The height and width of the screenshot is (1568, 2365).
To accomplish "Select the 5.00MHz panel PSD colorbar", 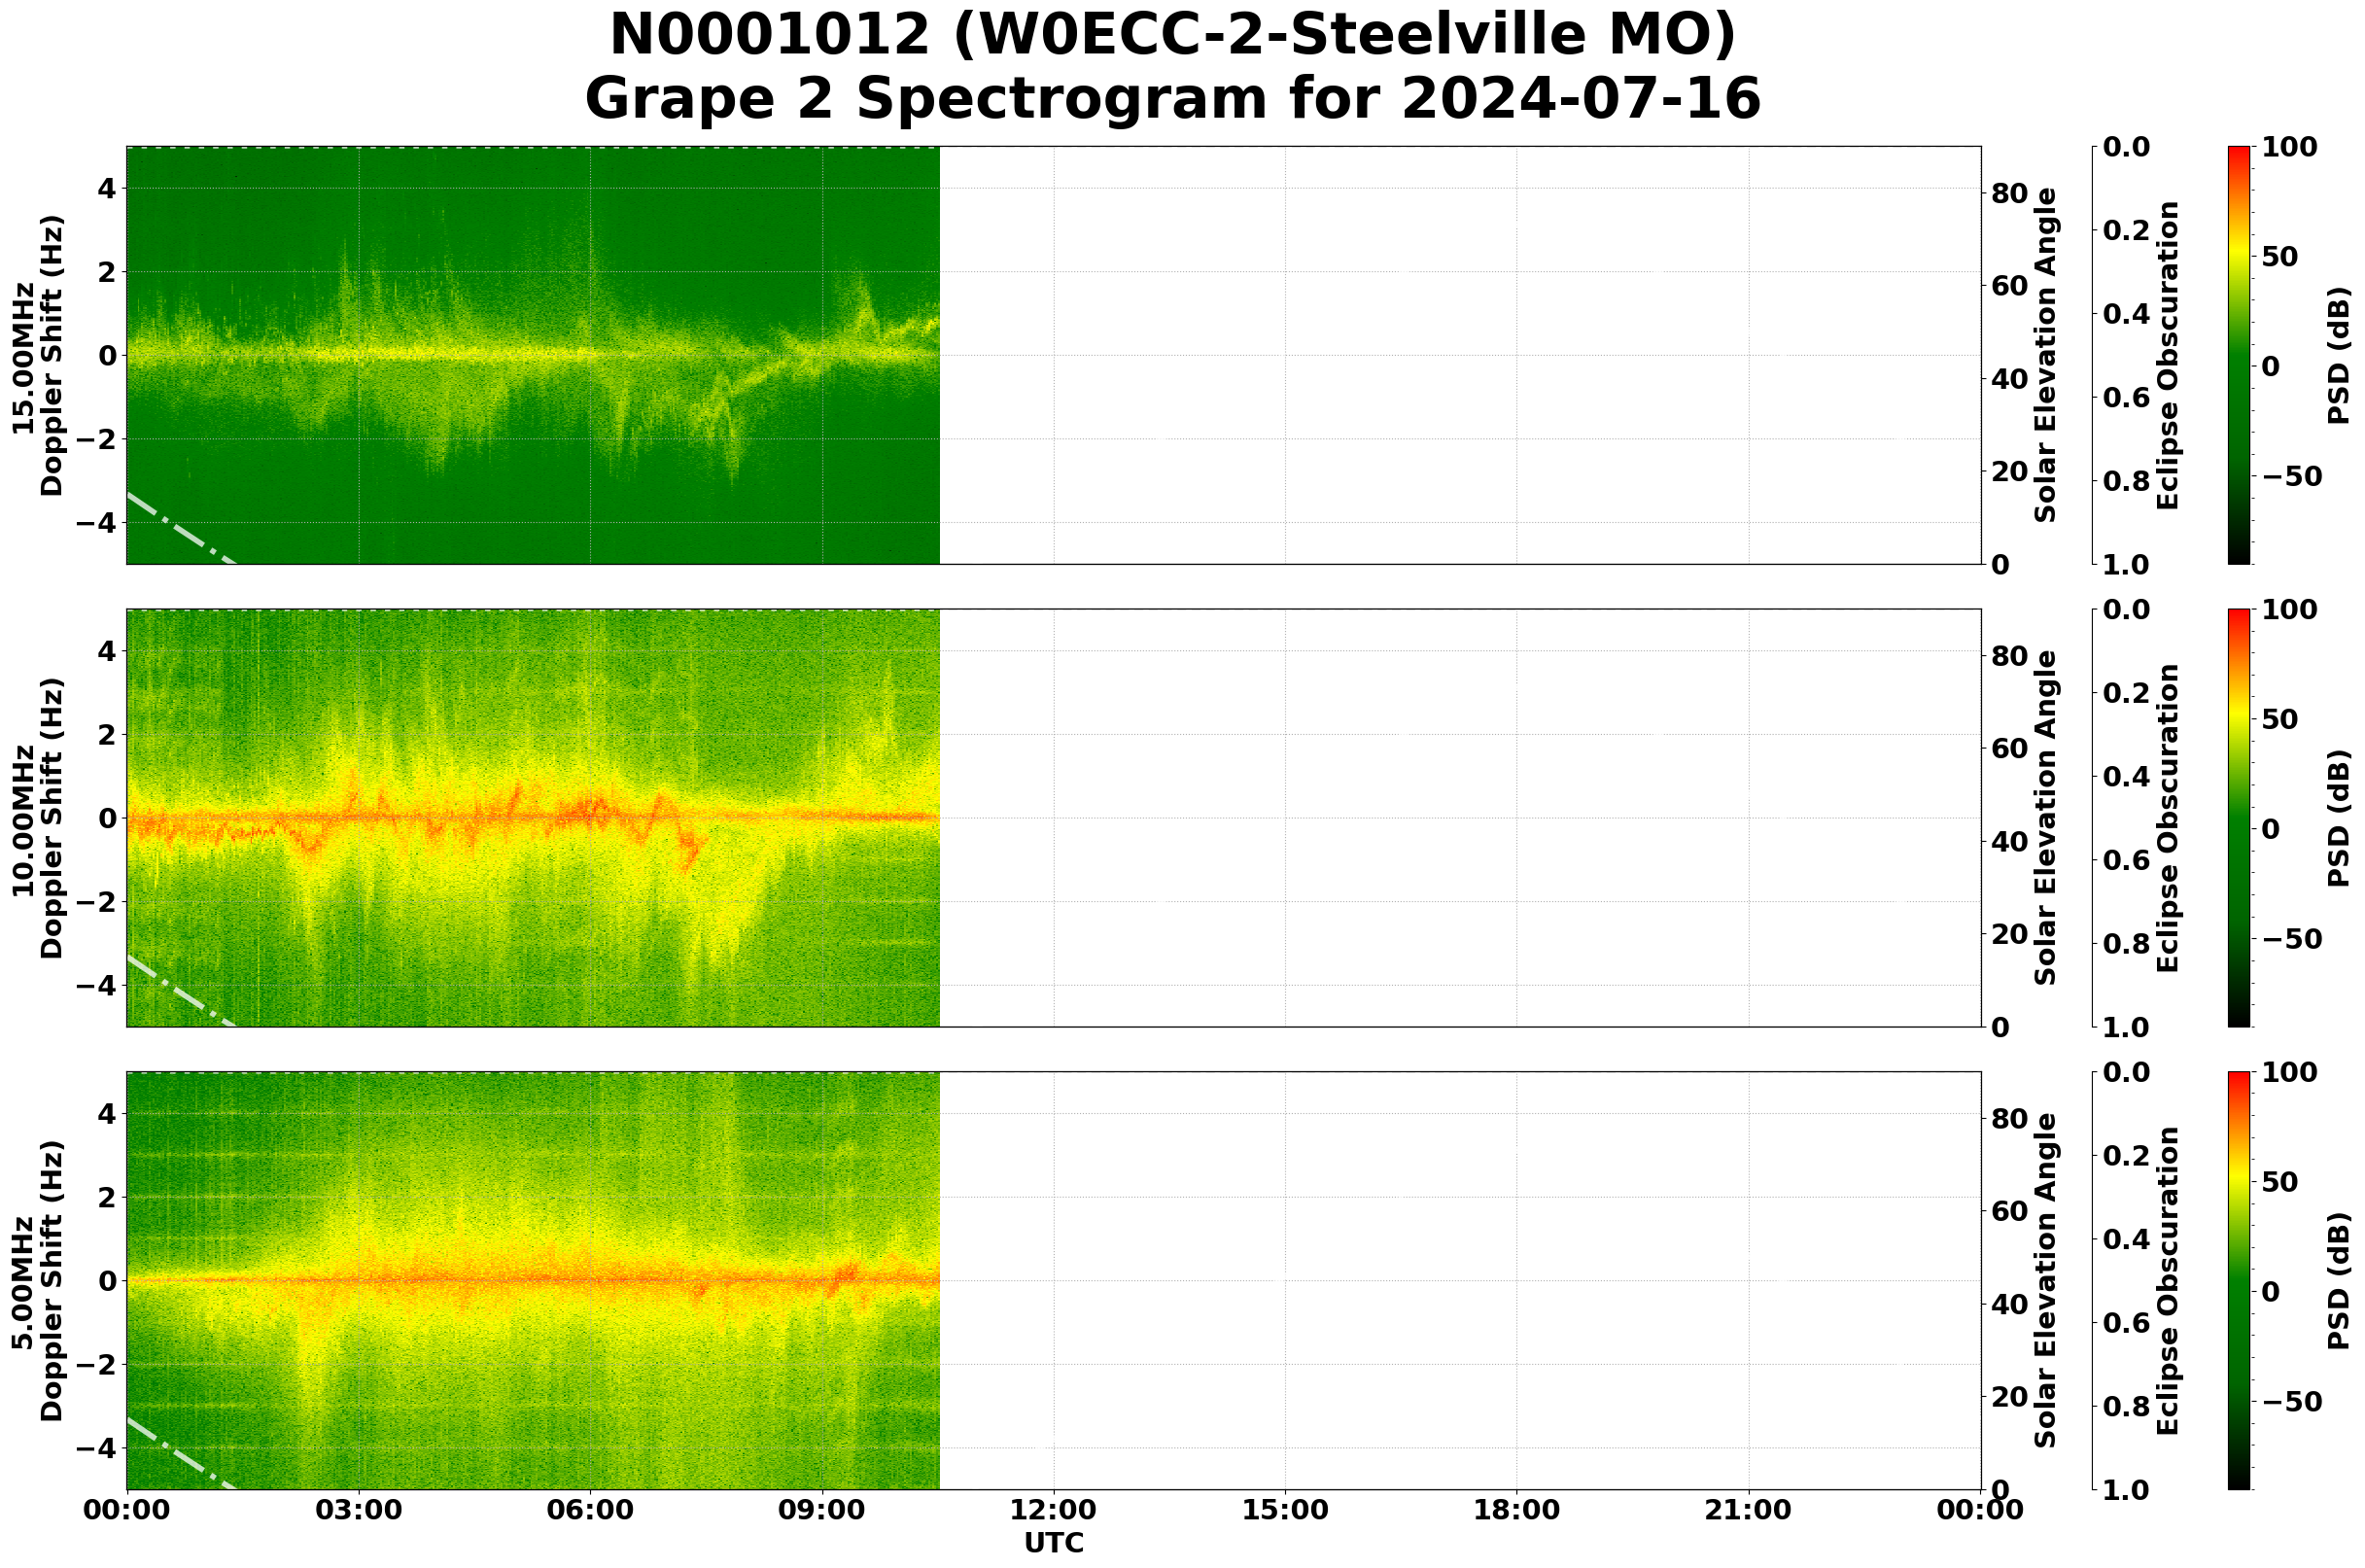I will pyautogui.click(x=2240, y=1281).
